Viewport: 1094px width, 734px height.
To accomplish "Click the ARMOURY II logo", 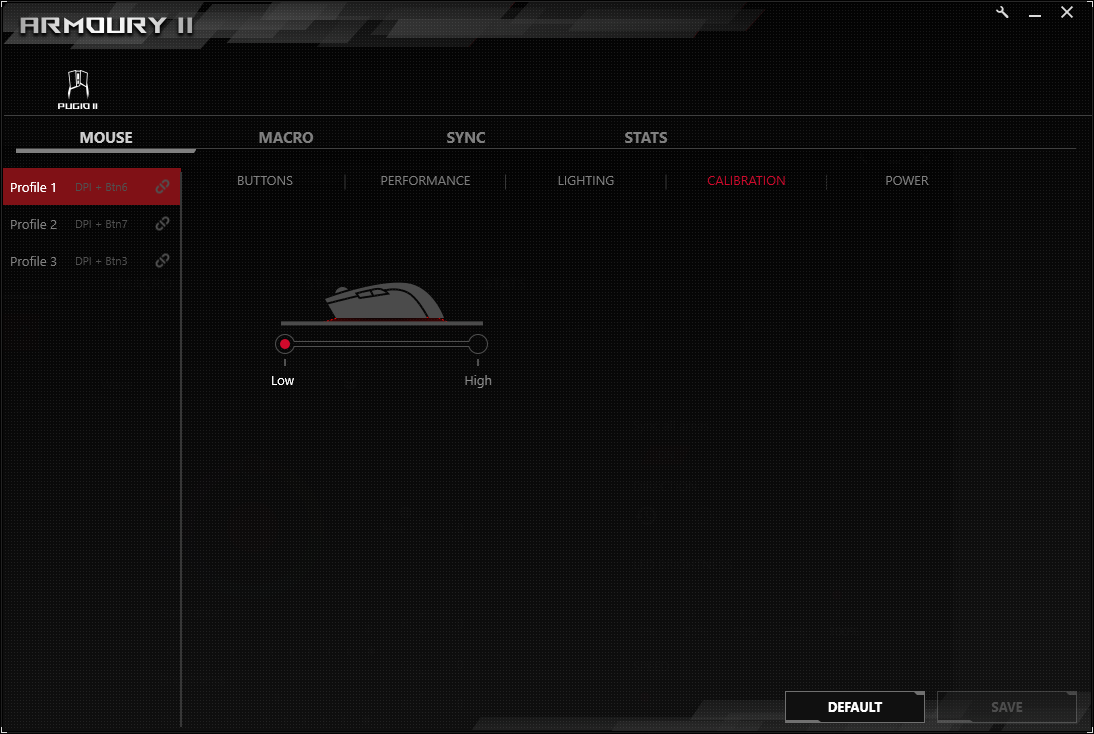I will point(106,25).
